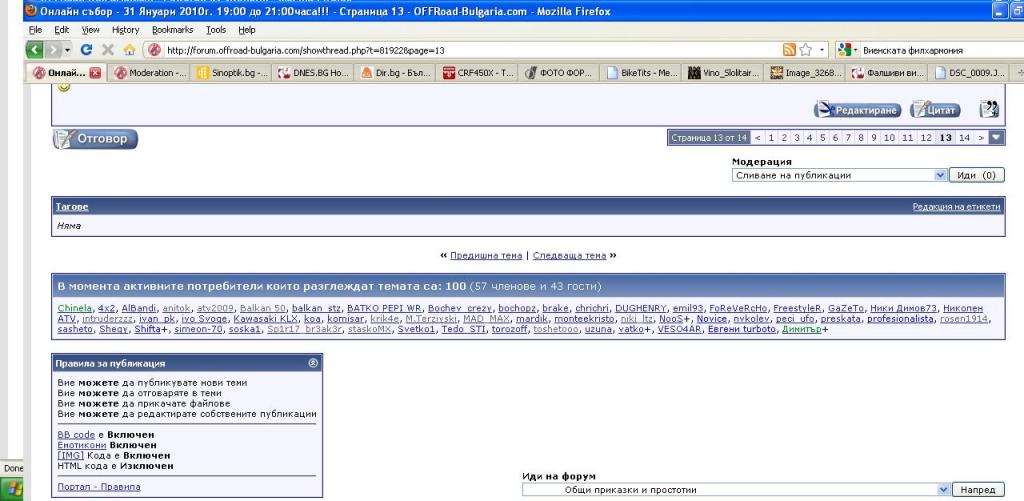
Task: Switch to the BikeTits tab
Action: [x=643, y=73]
